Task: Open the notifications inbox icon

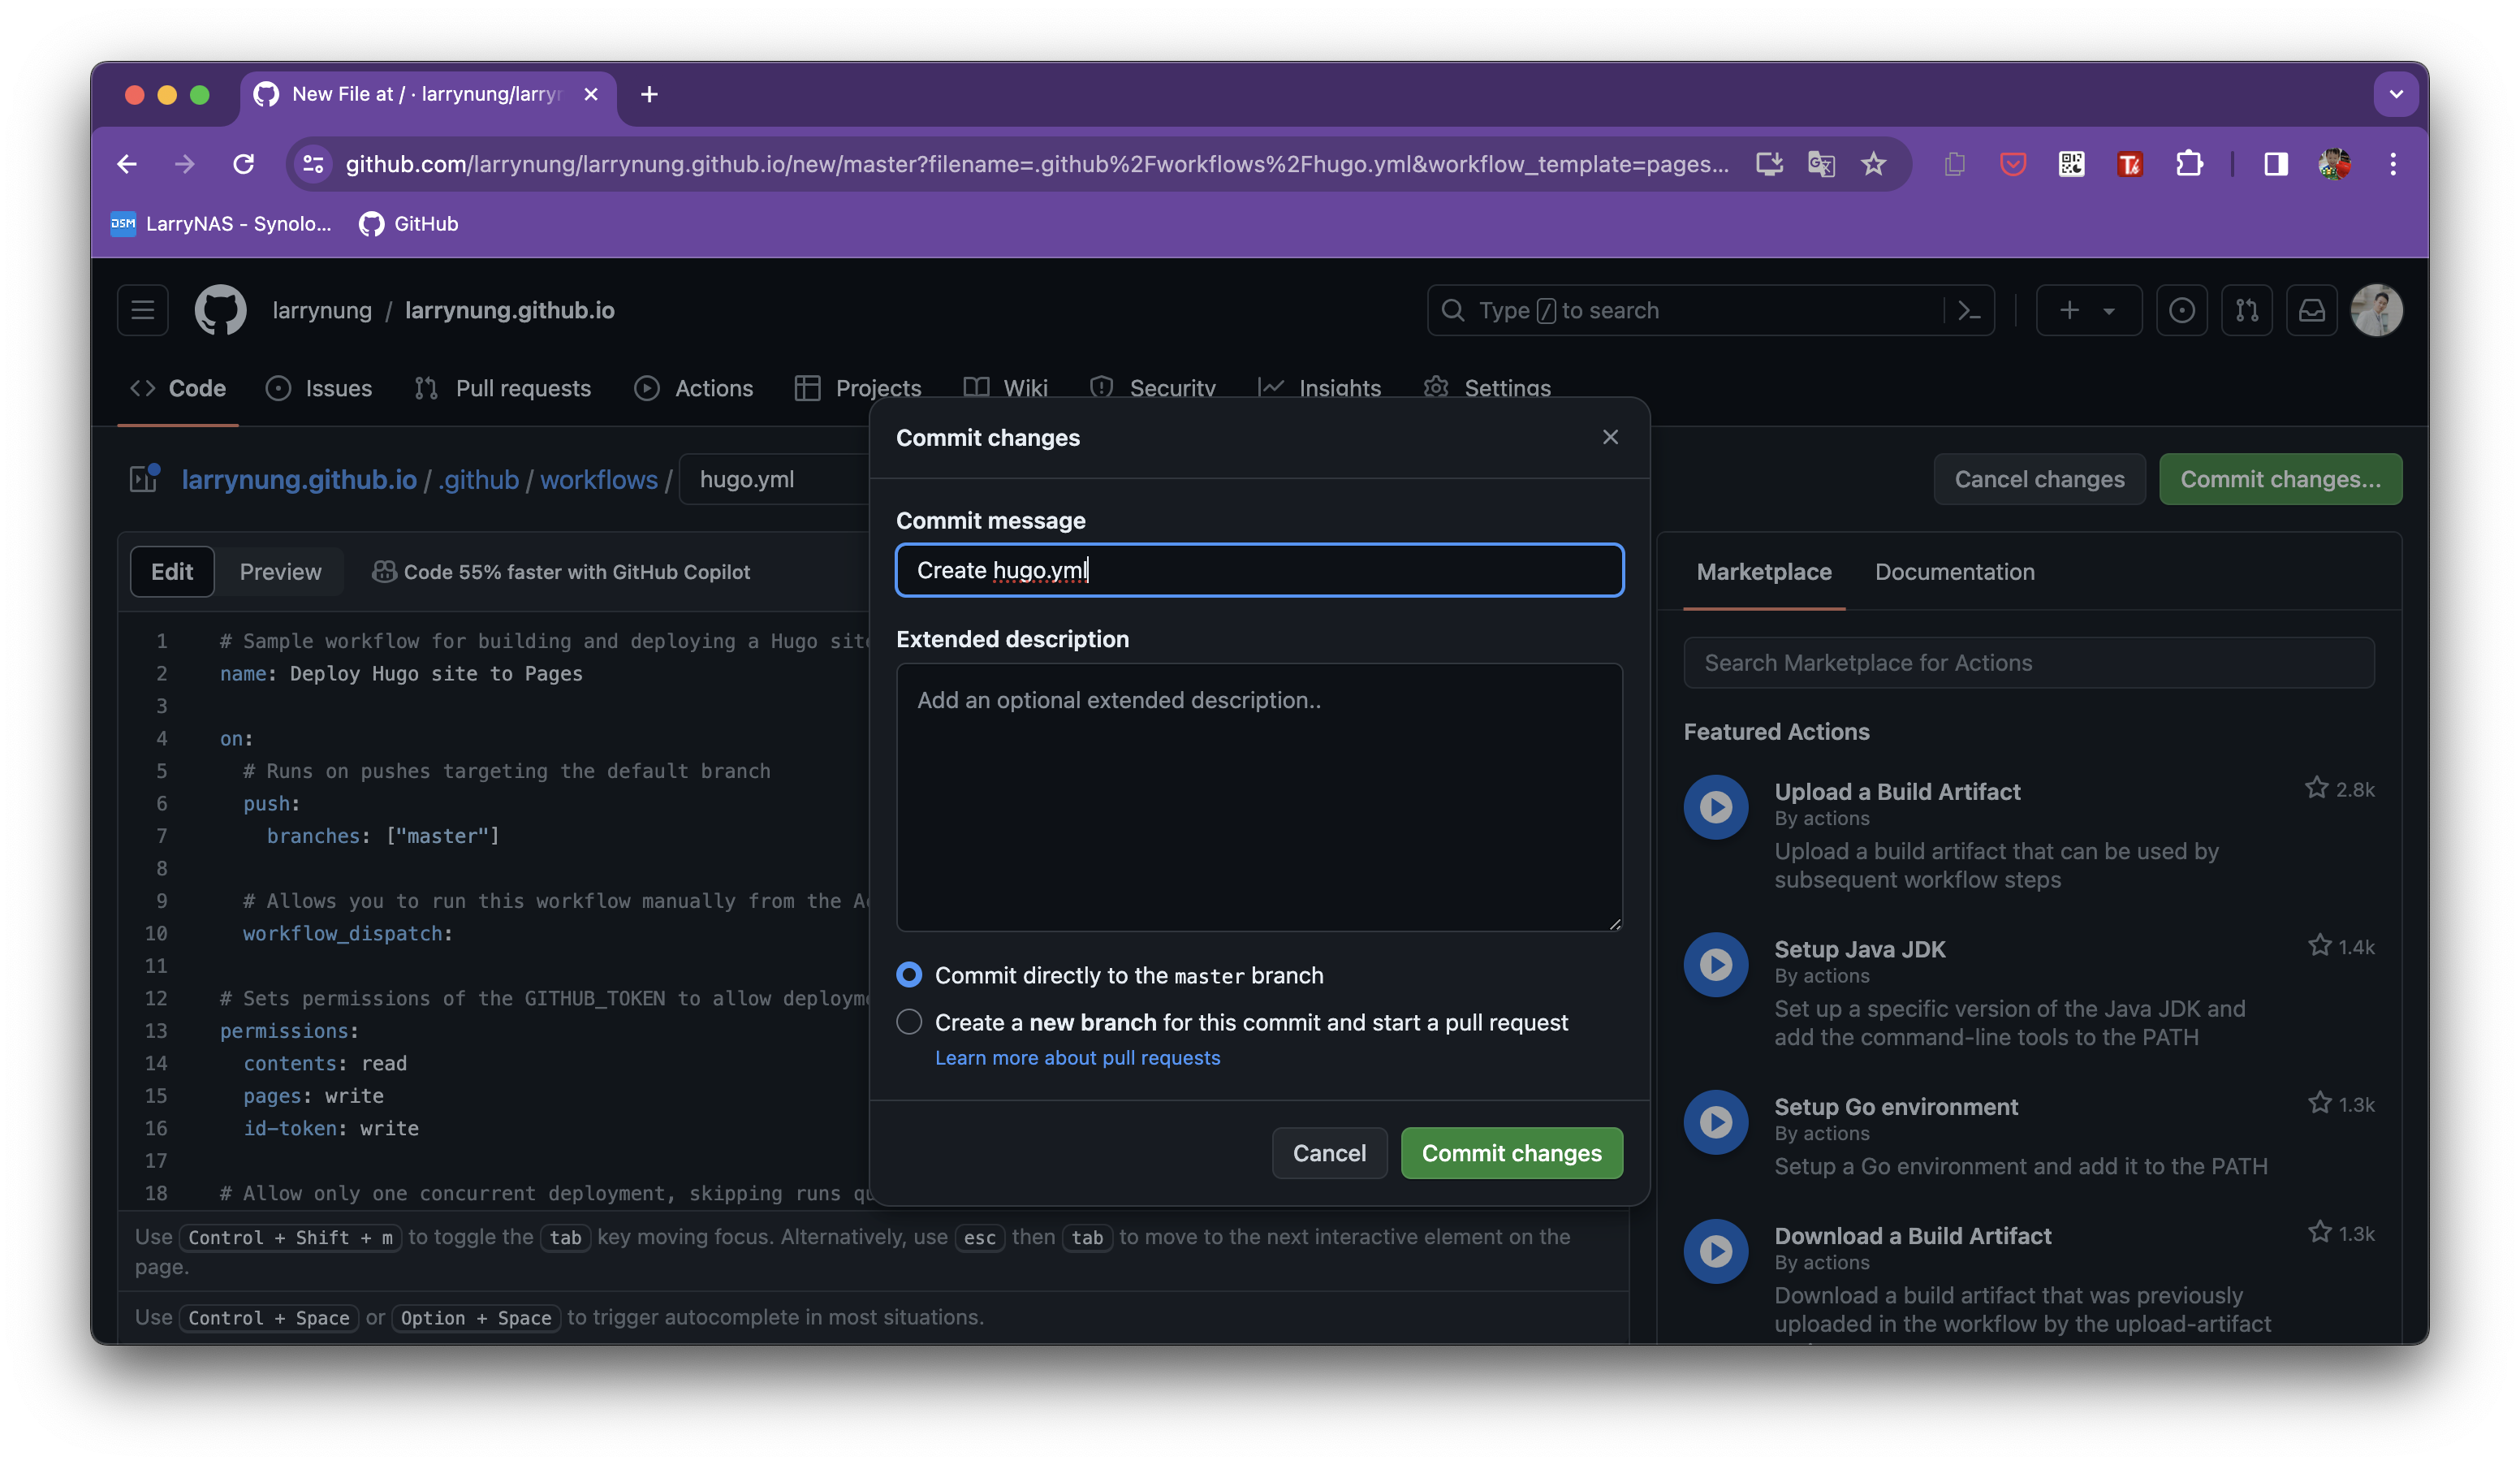Action: tap(2311, 310)
